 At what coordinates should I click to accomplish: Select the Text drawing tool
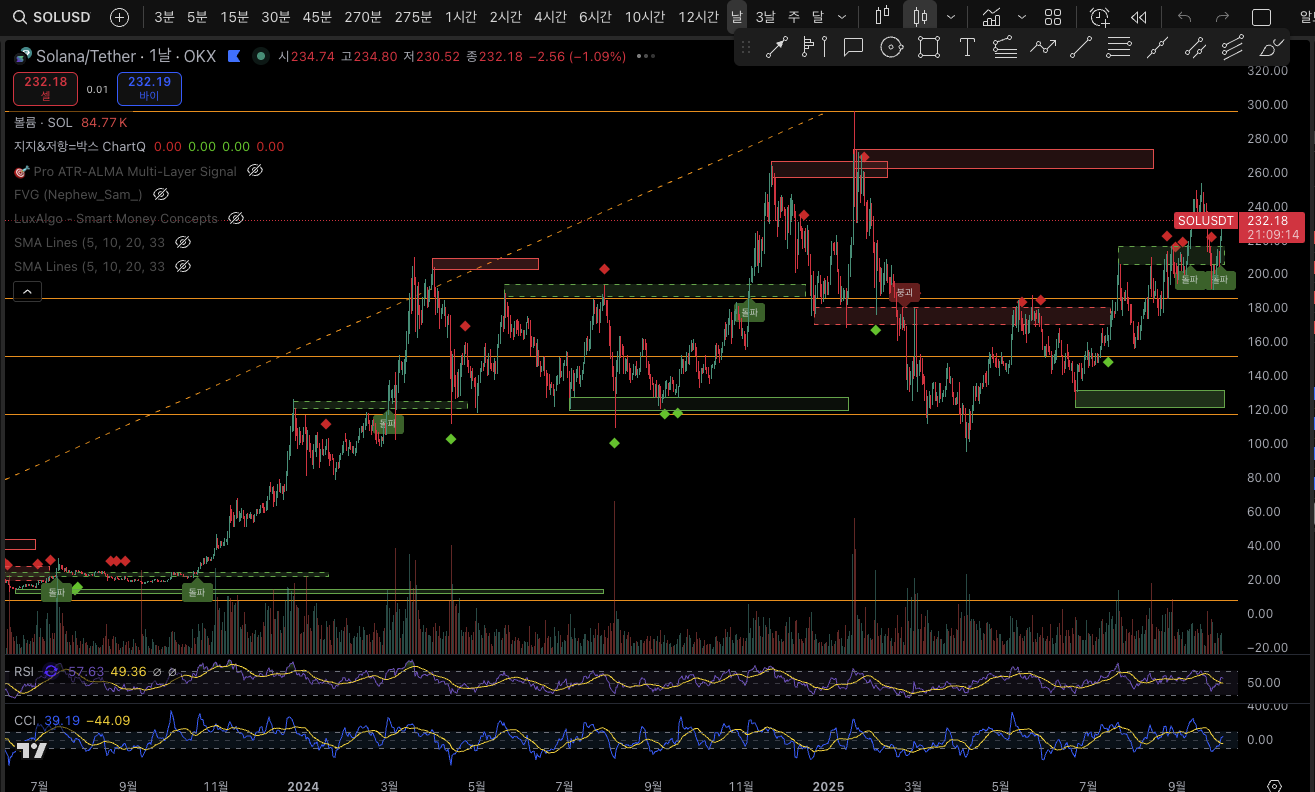click(x=967, y=47)
